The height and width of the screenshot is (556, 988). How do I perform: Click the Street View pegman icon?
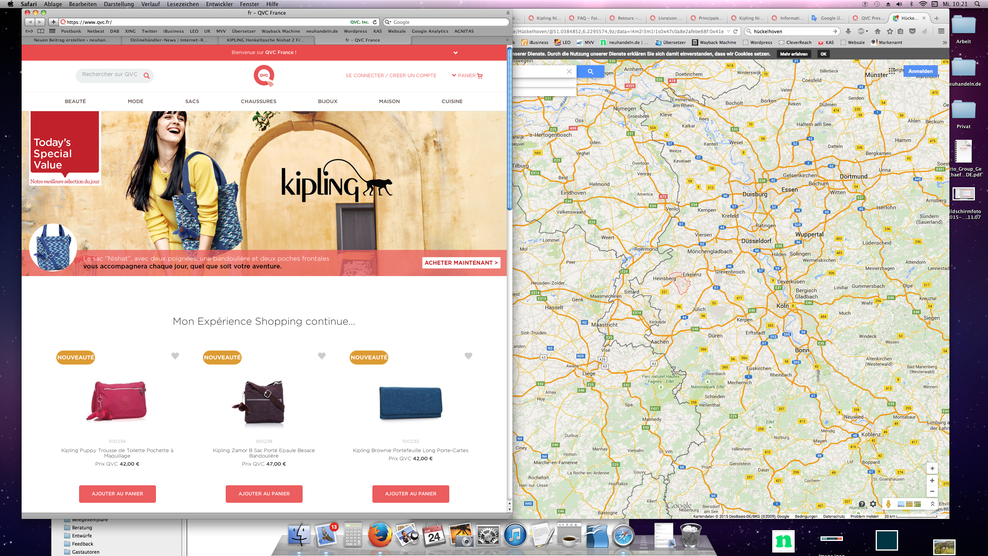point(888,504)
